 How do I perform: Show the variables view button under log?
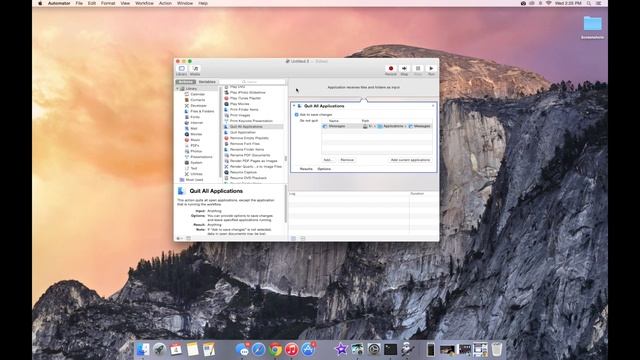[x=303, y=238]
